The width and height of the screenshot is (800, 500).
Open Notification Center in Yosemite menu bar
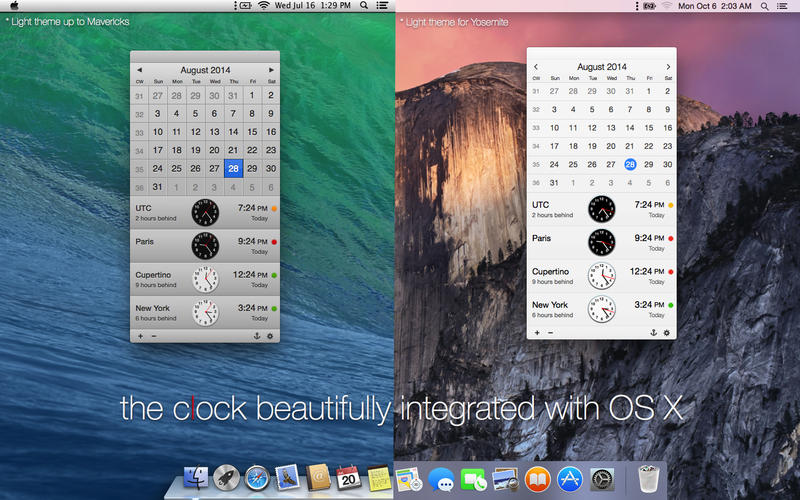pos(782,7)
